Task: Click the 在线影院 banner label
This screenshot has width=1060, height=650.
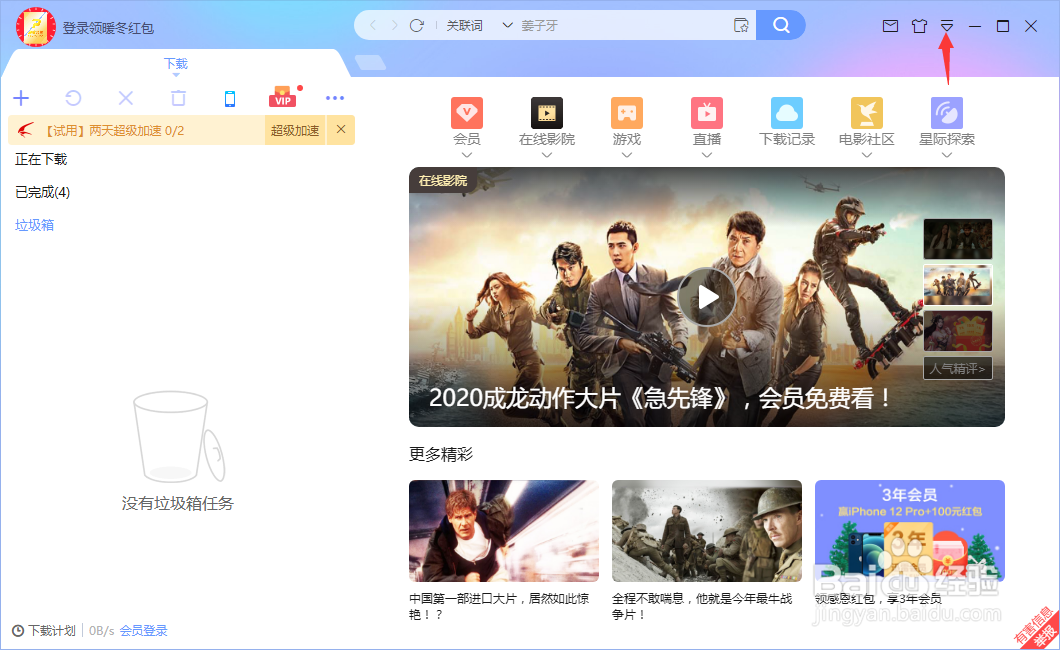Action: [443, 180]
